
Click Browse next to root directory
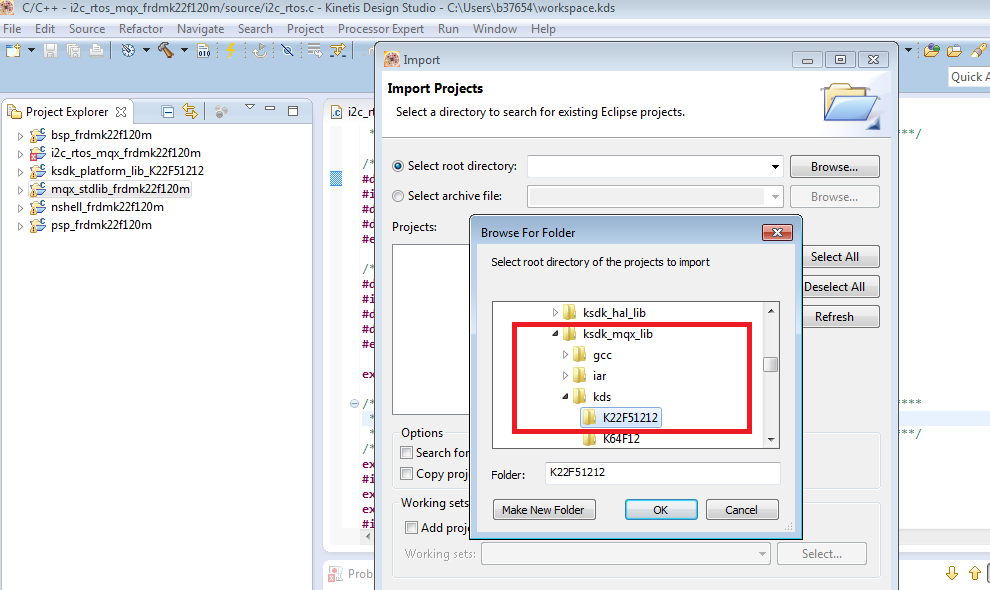click(x=834, y=167)
